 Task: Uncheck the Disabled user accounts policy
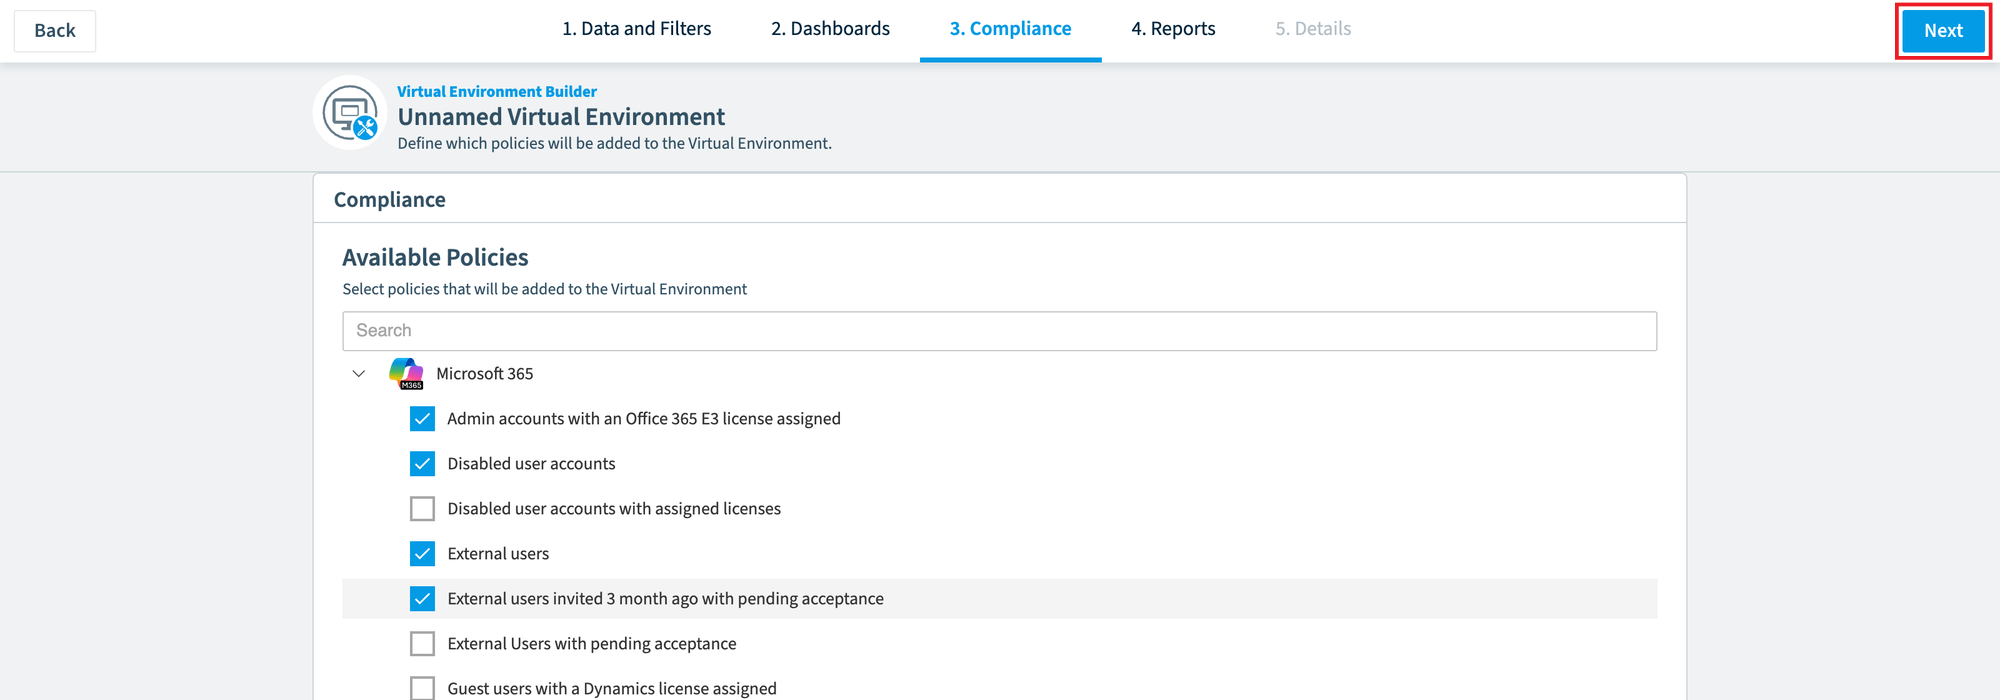point(422,463)
